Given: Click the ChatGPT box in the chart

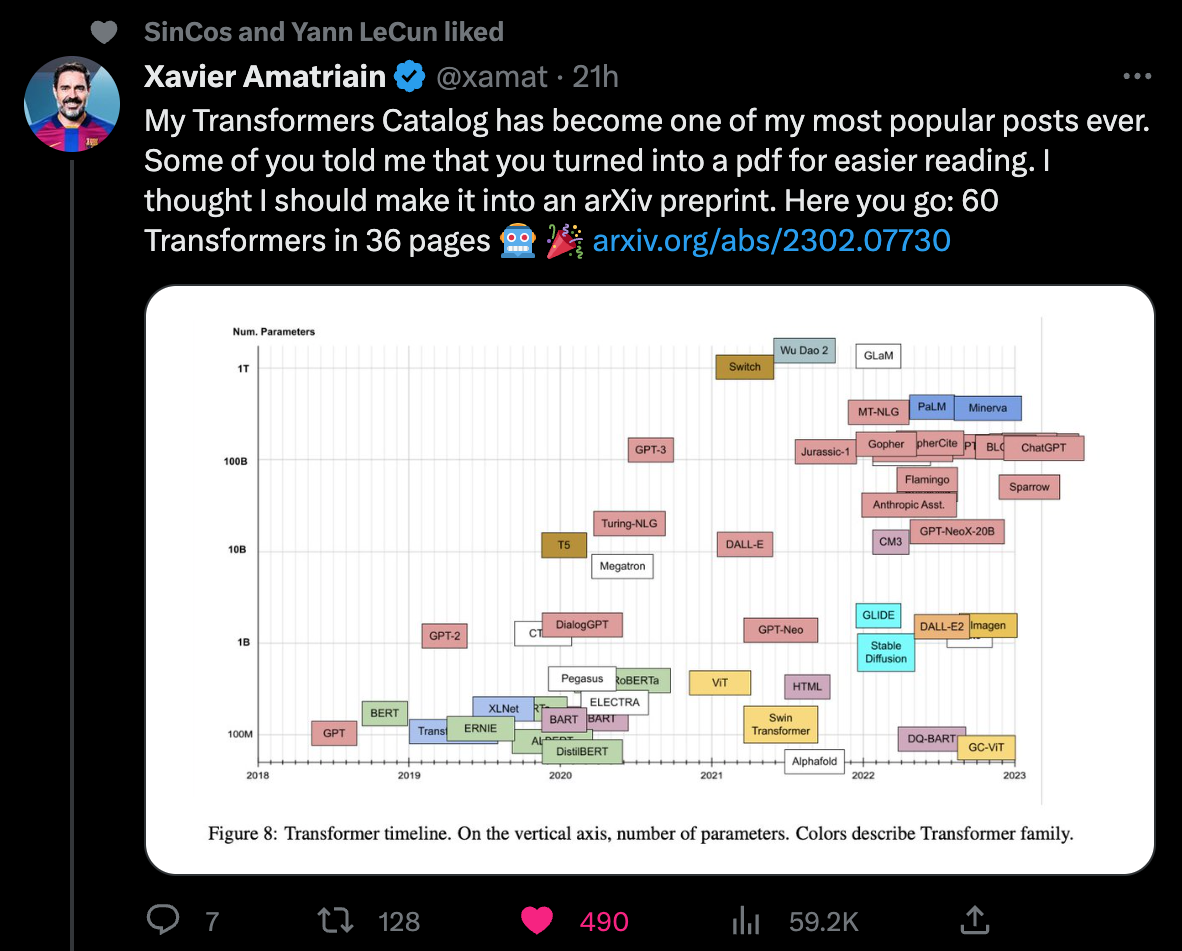Looking at the screenshot, I should click(1043, 448).
